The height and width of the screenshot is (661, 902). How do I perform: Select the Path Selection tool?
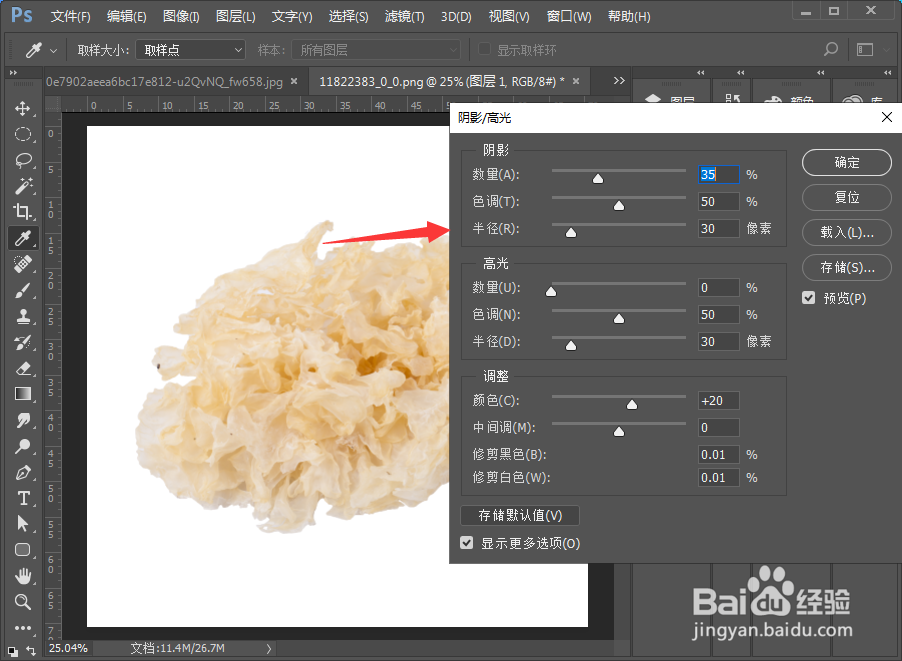click(x=23, y=524)
